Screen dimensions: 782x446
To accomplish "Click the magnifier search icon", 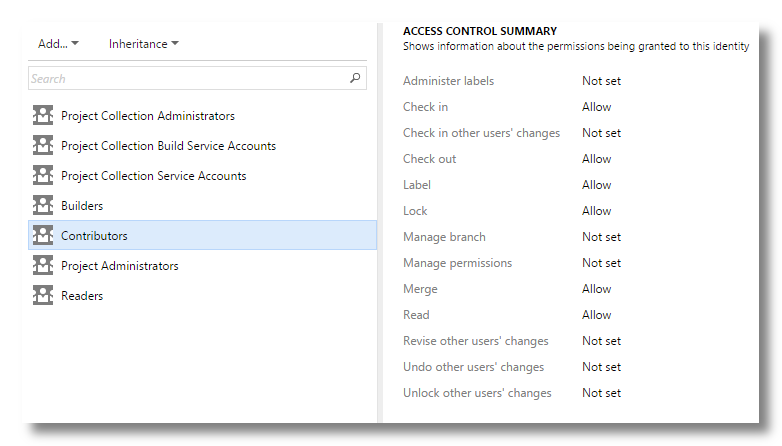I will coord(355,78).
